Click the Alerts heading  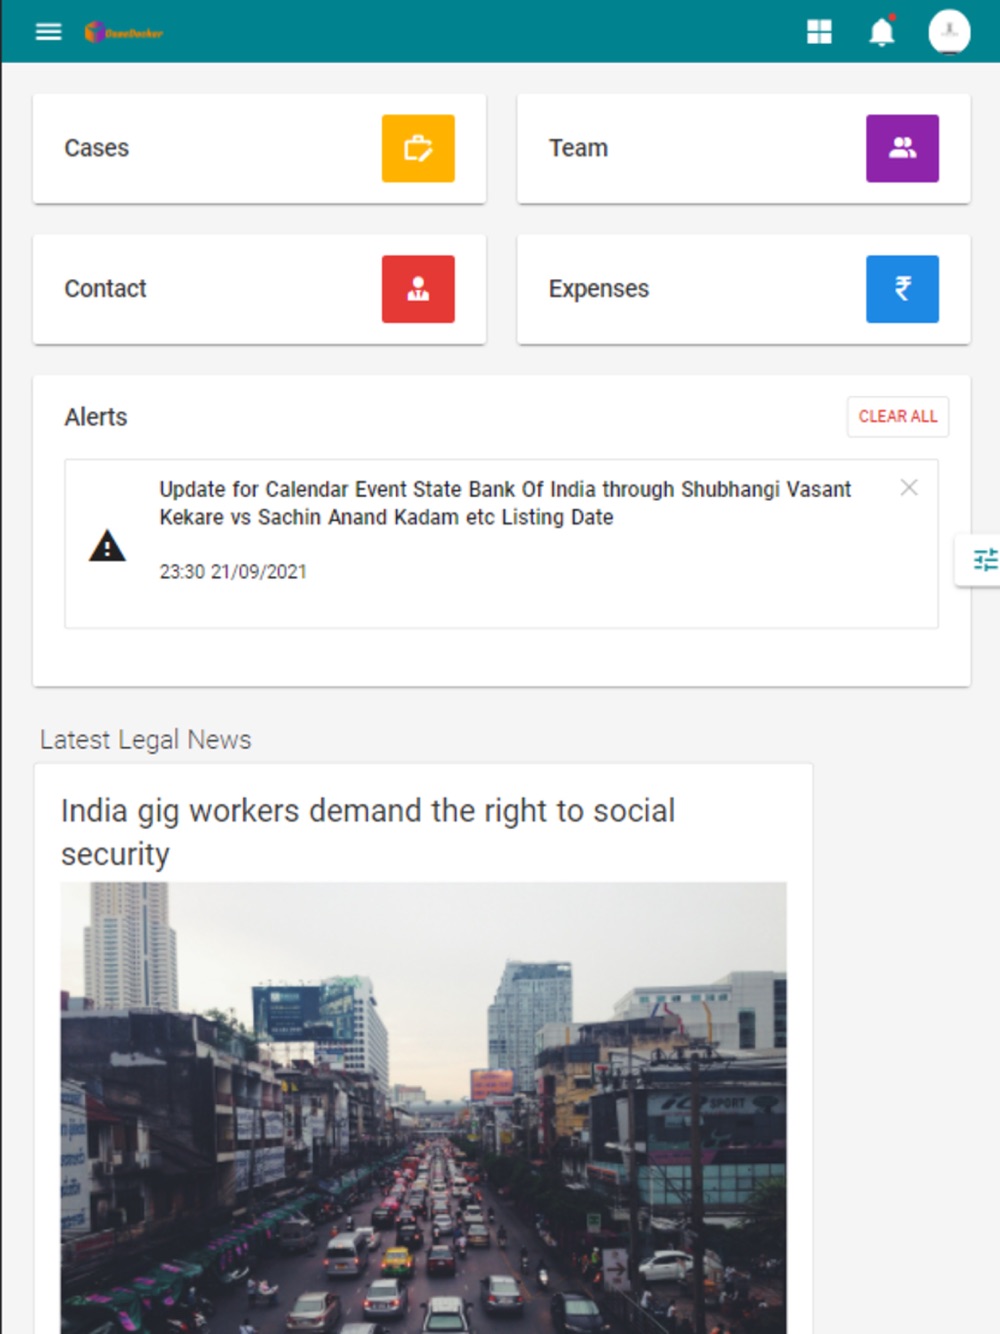pos(96,417)
